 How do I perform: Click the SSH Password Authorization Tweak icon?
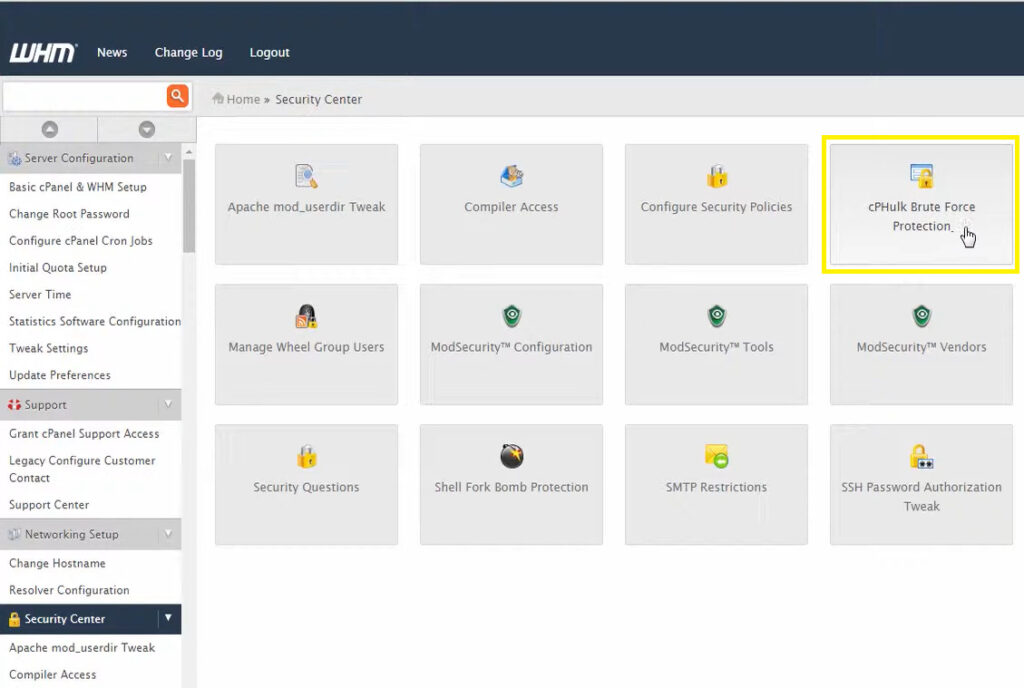921,457
